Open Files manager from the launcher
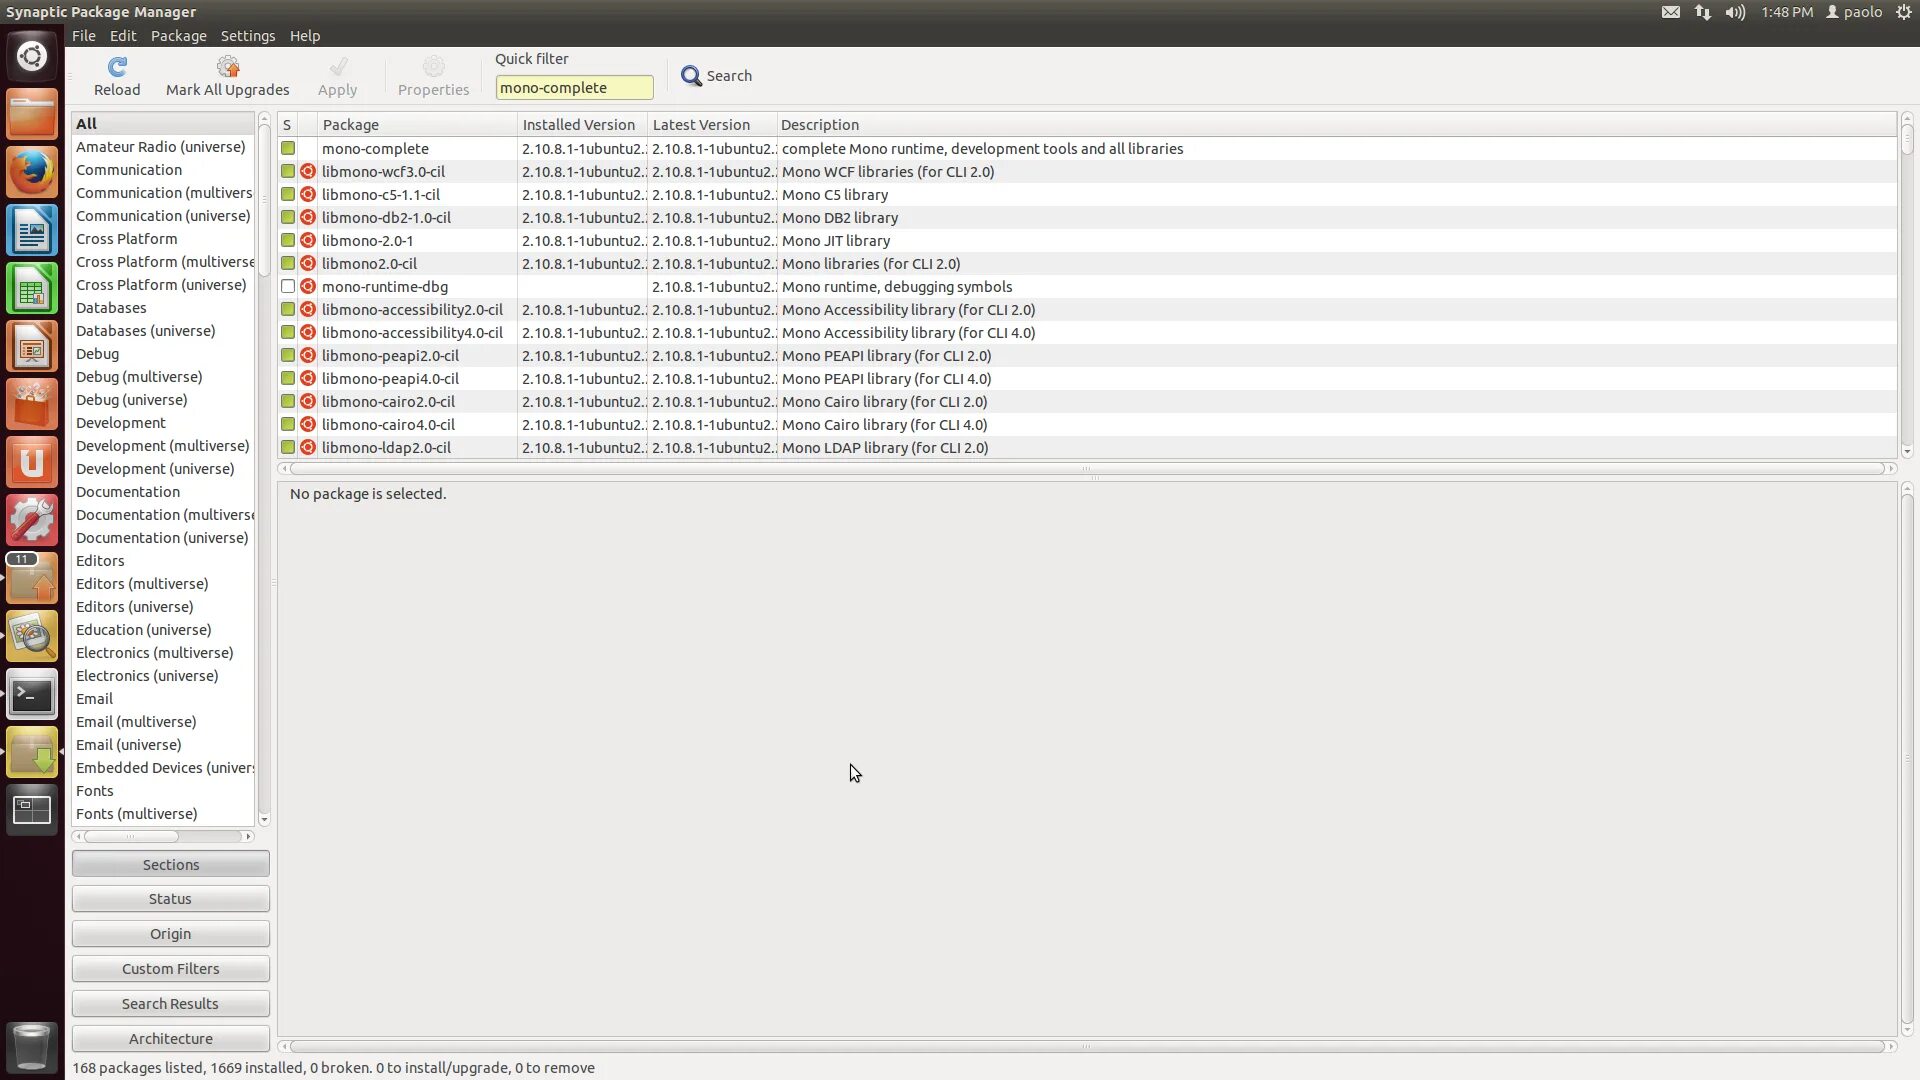1920x1080 pixels. (32, 114)
